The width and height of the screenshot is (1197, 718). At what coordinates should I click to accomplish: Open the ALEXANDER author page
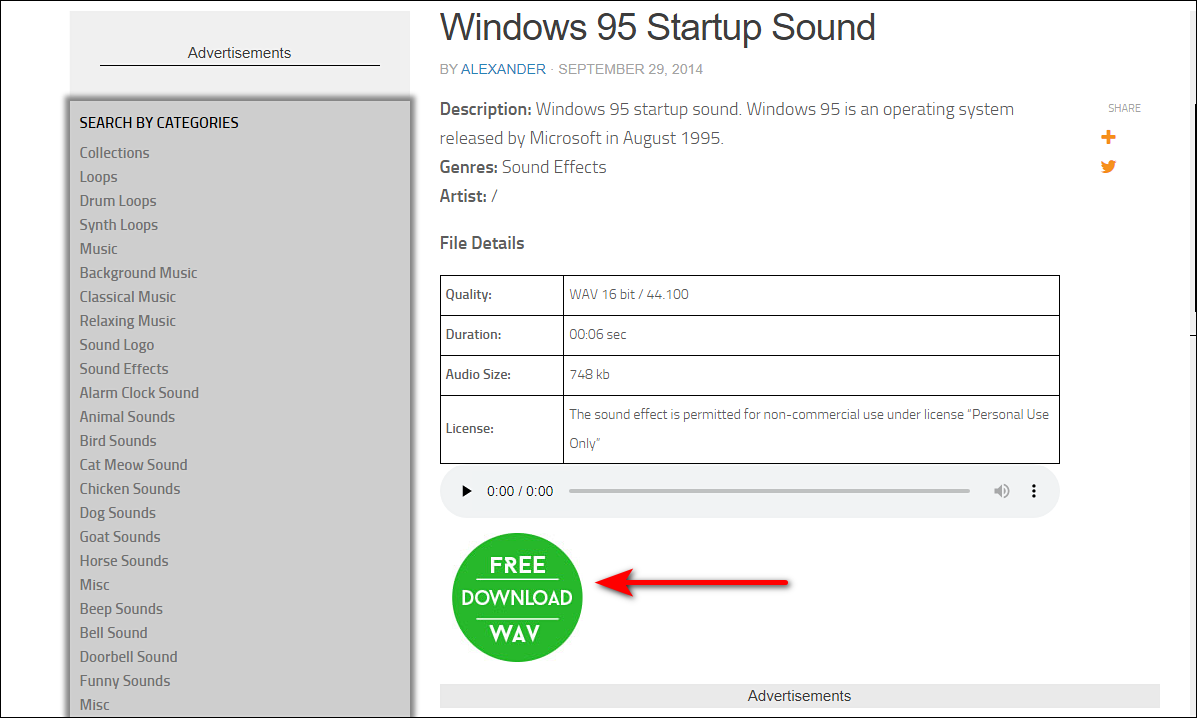pos(503,69)
